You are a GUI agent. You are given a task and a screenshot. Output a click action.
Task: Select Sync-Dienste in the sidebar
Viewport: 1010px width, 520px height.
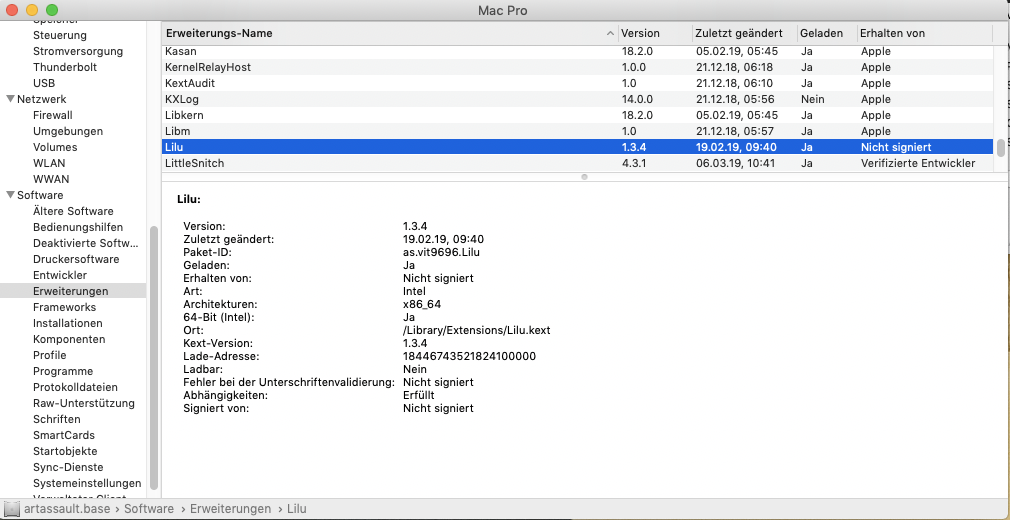click(x=68, y=467)
